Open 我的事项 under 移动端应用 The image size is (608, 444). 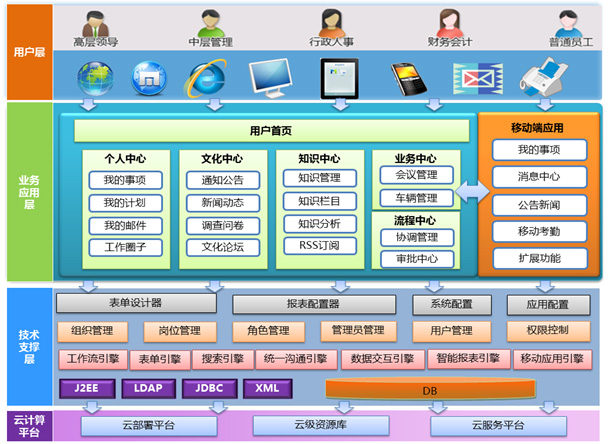(x=539, y=150)
